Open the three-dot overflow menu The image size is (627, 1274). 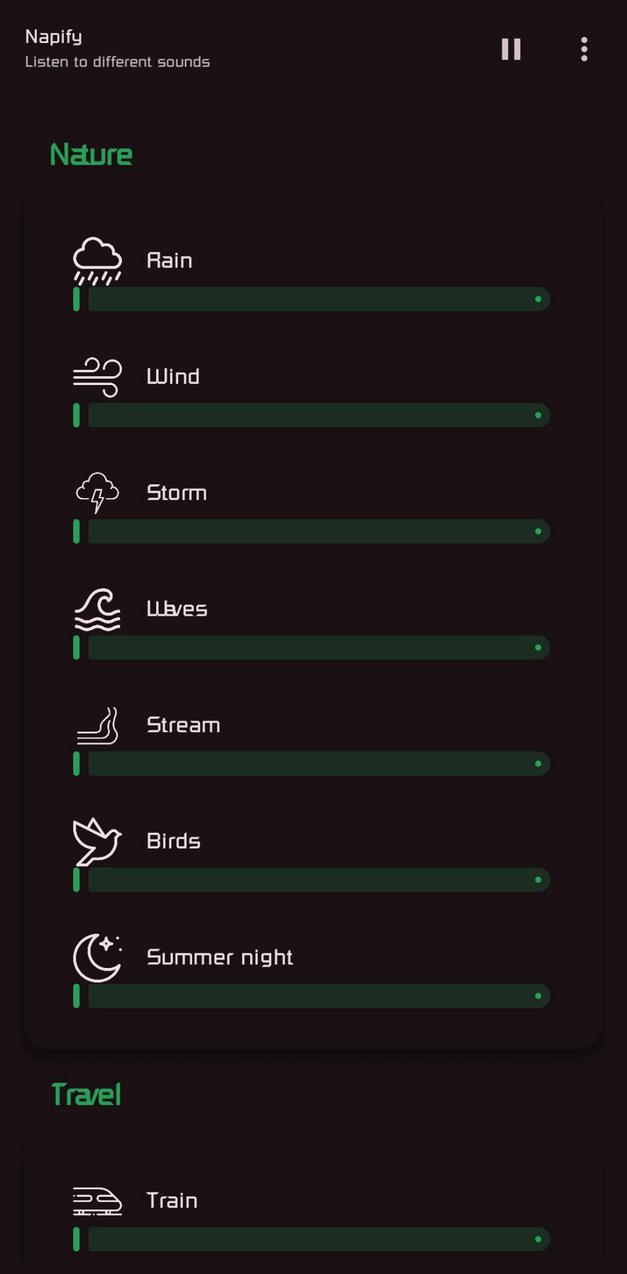click(584, 49)
